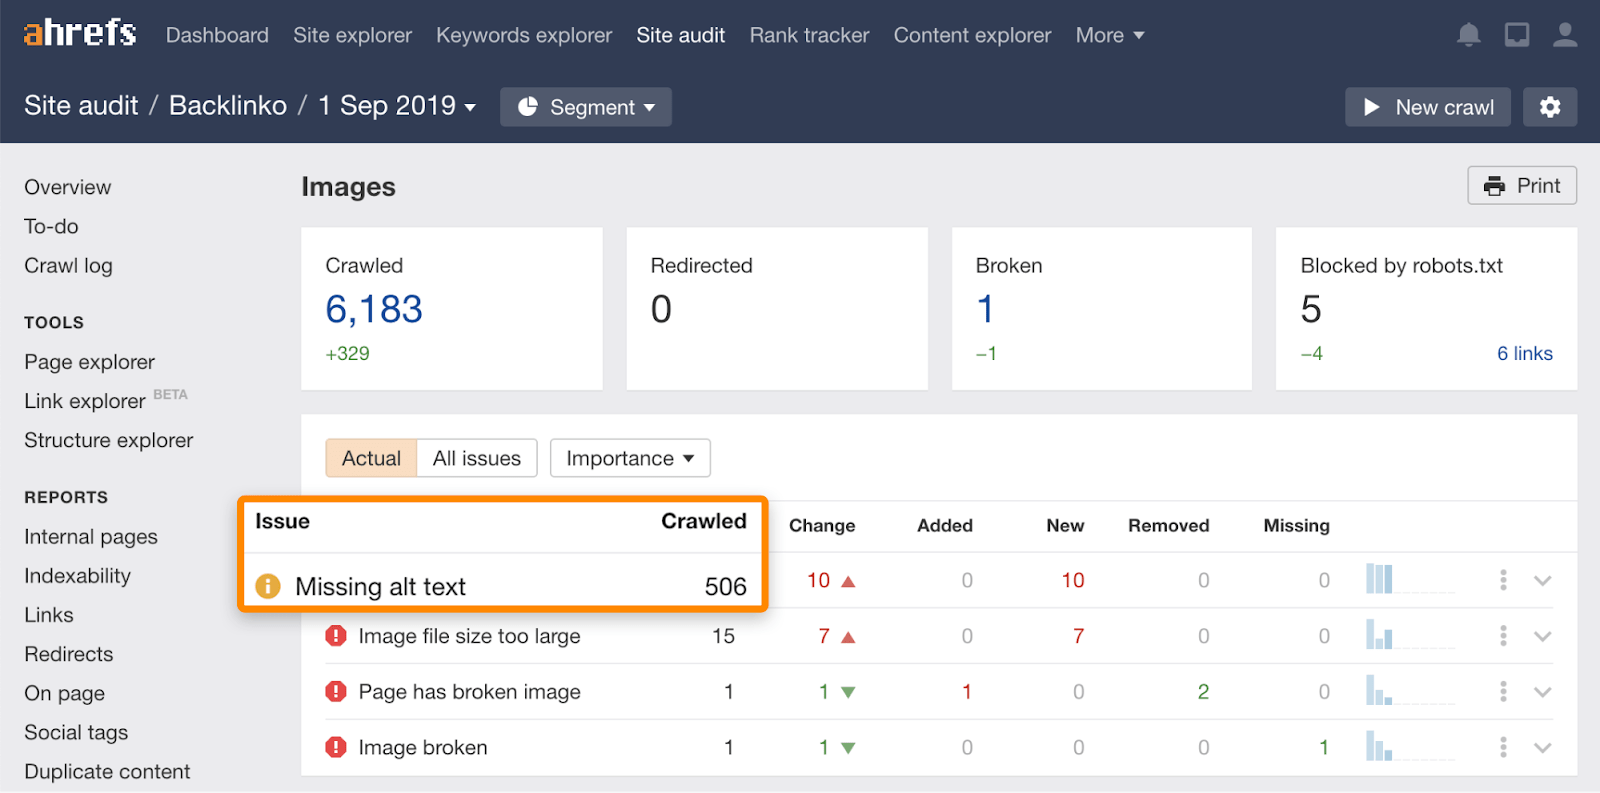This screenshot has width=1600, height=793.
Task: Open the More menu in top navigation
Action: [1110, 35]
